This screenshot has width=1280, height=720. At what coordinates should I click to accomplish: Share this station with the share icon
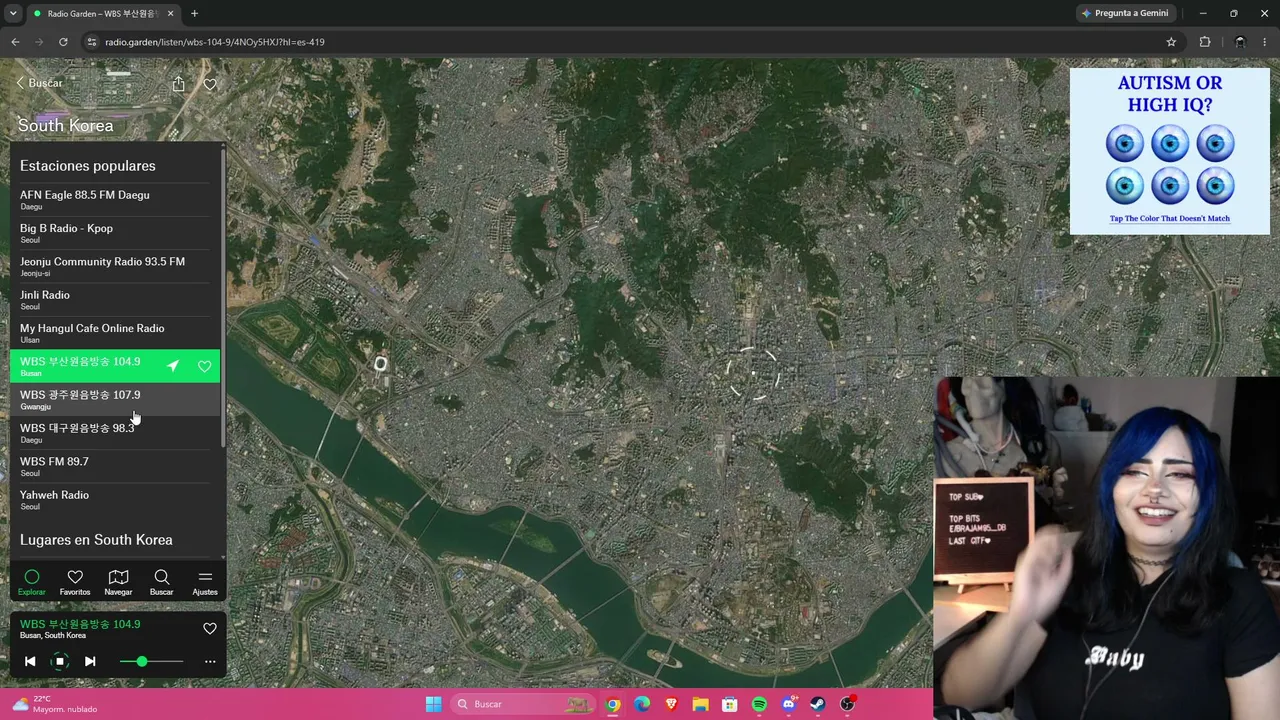click(178, 84)
